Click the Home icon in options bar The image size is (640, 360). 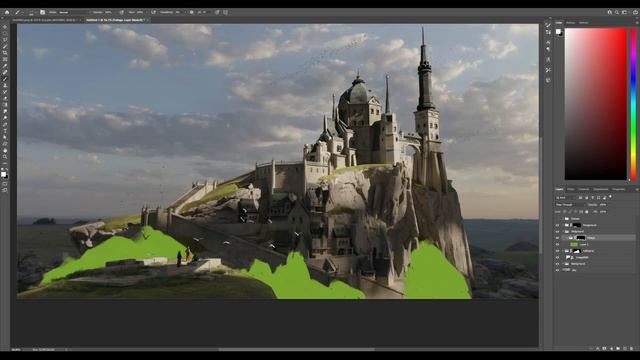tap(7, 12)
